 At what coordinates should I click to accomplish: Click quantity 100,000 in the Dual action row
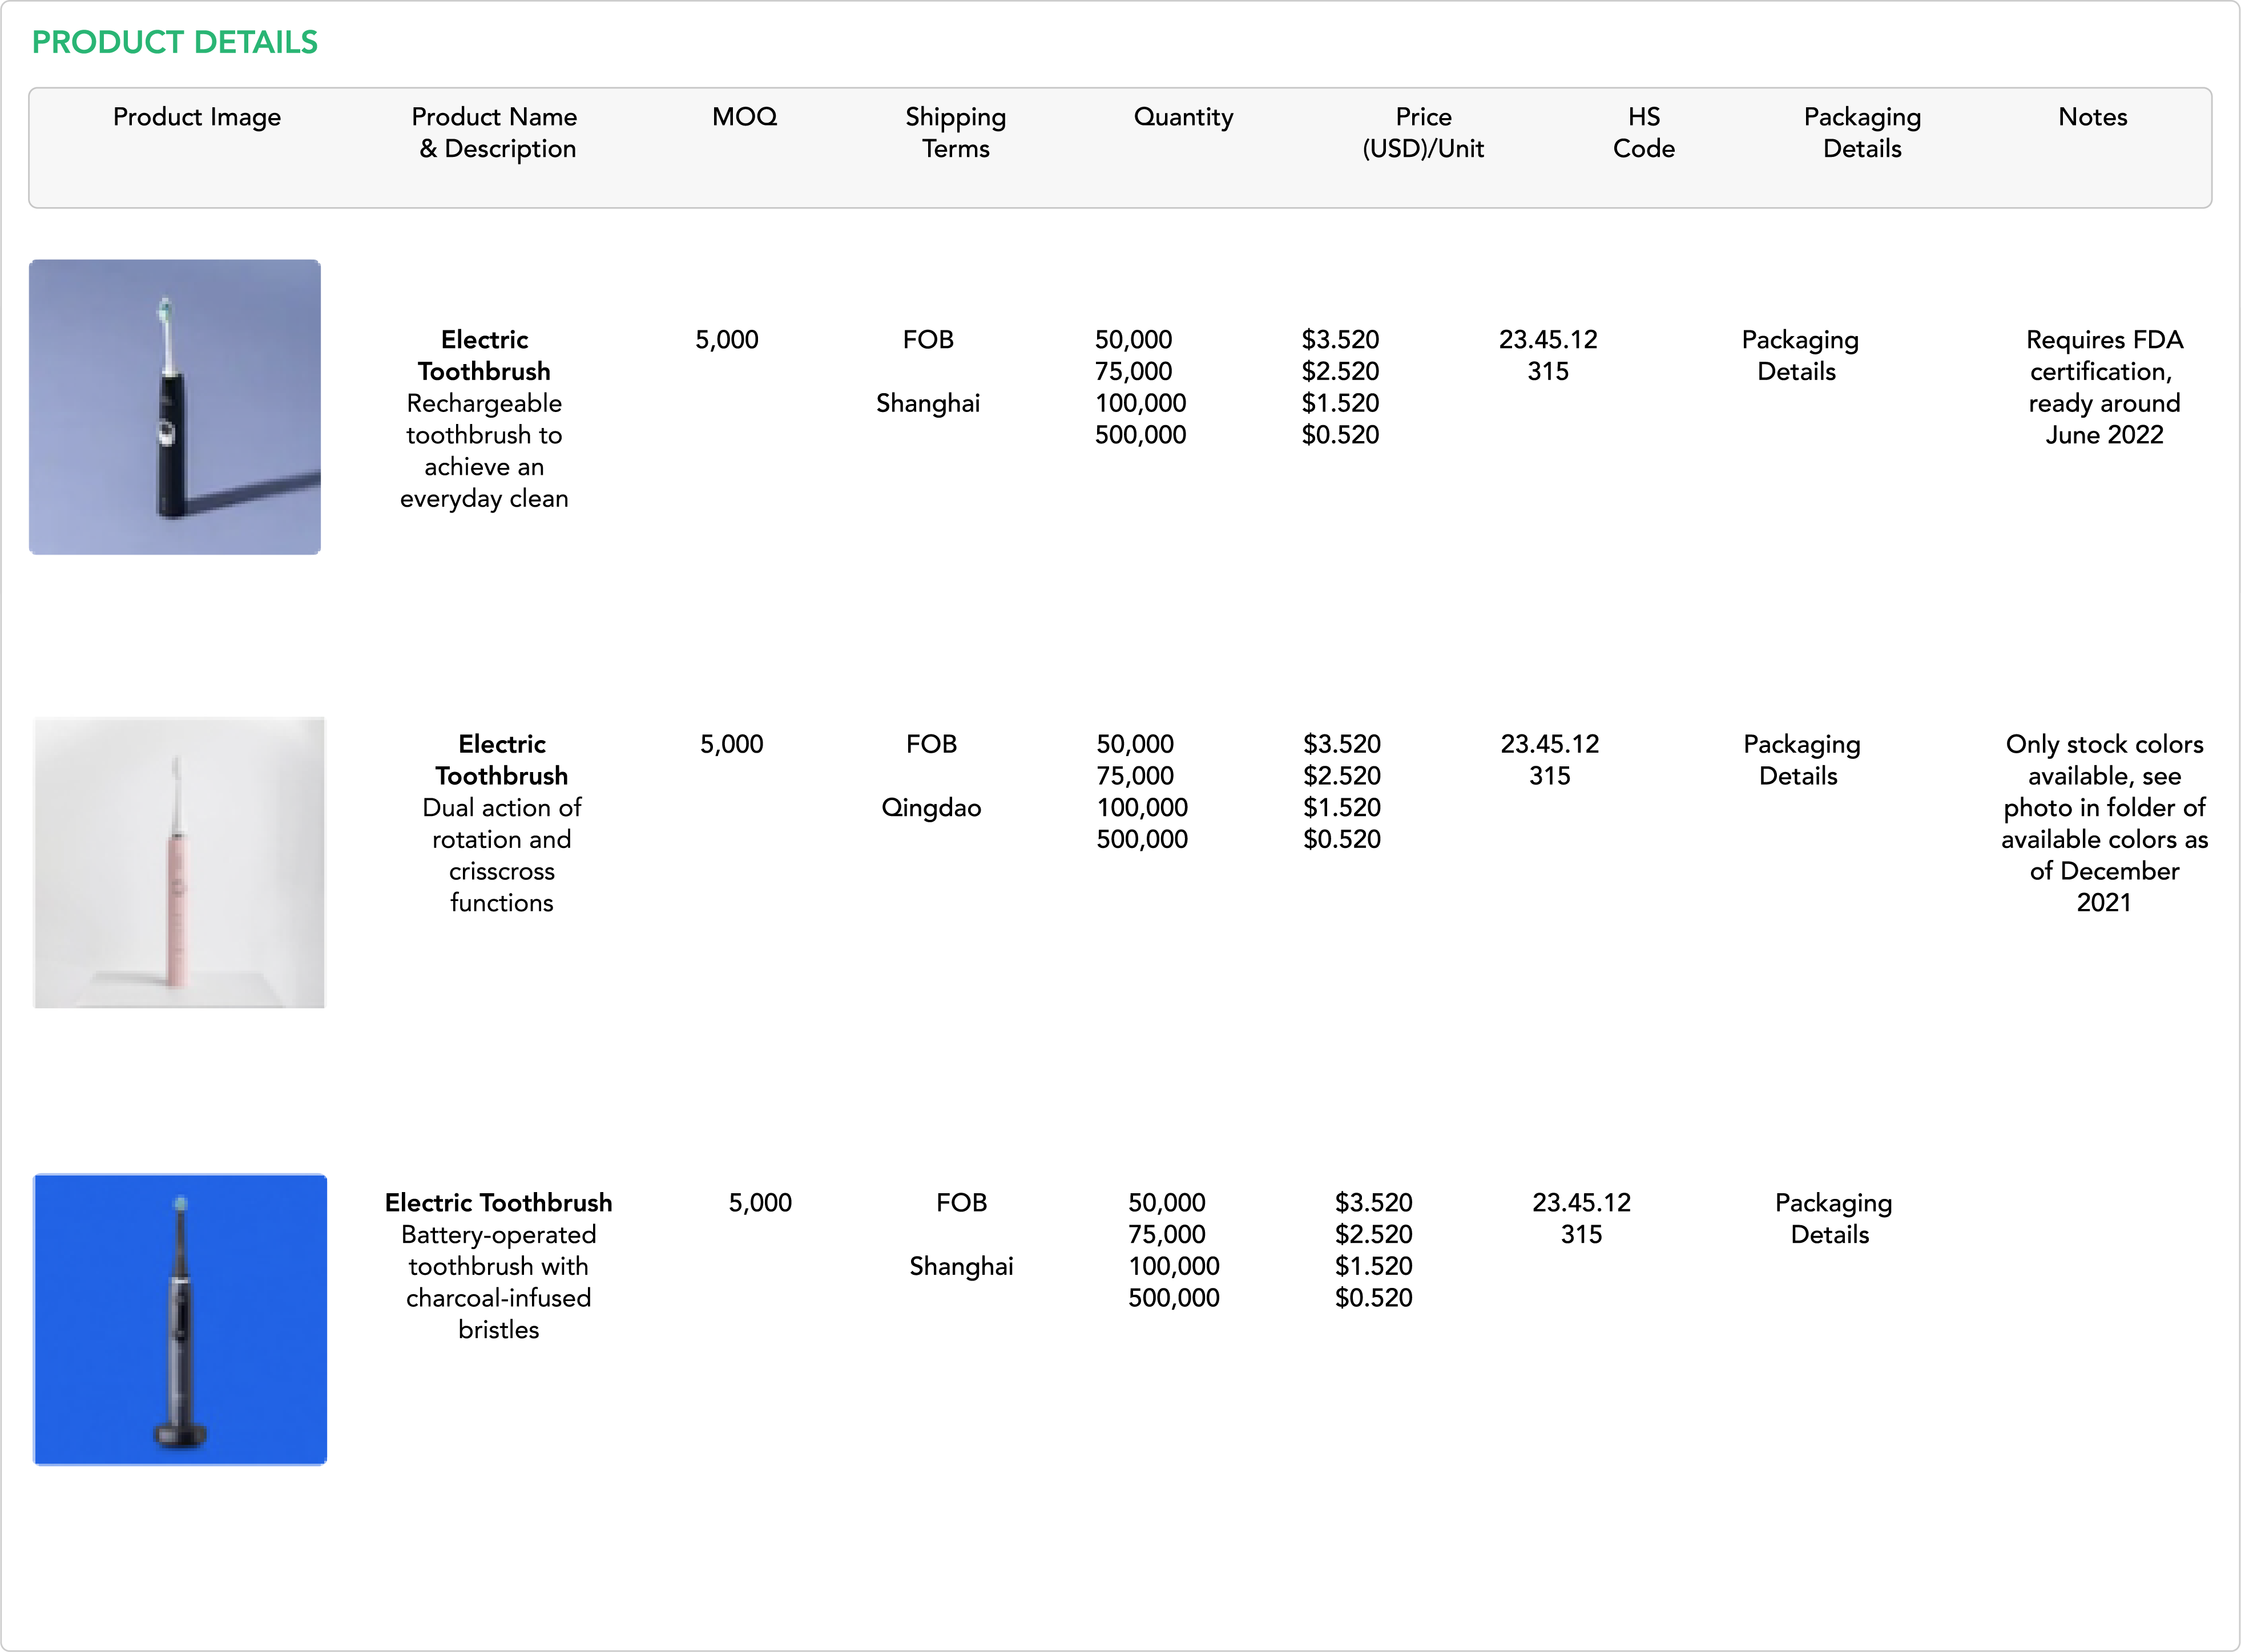(1142, 808)
